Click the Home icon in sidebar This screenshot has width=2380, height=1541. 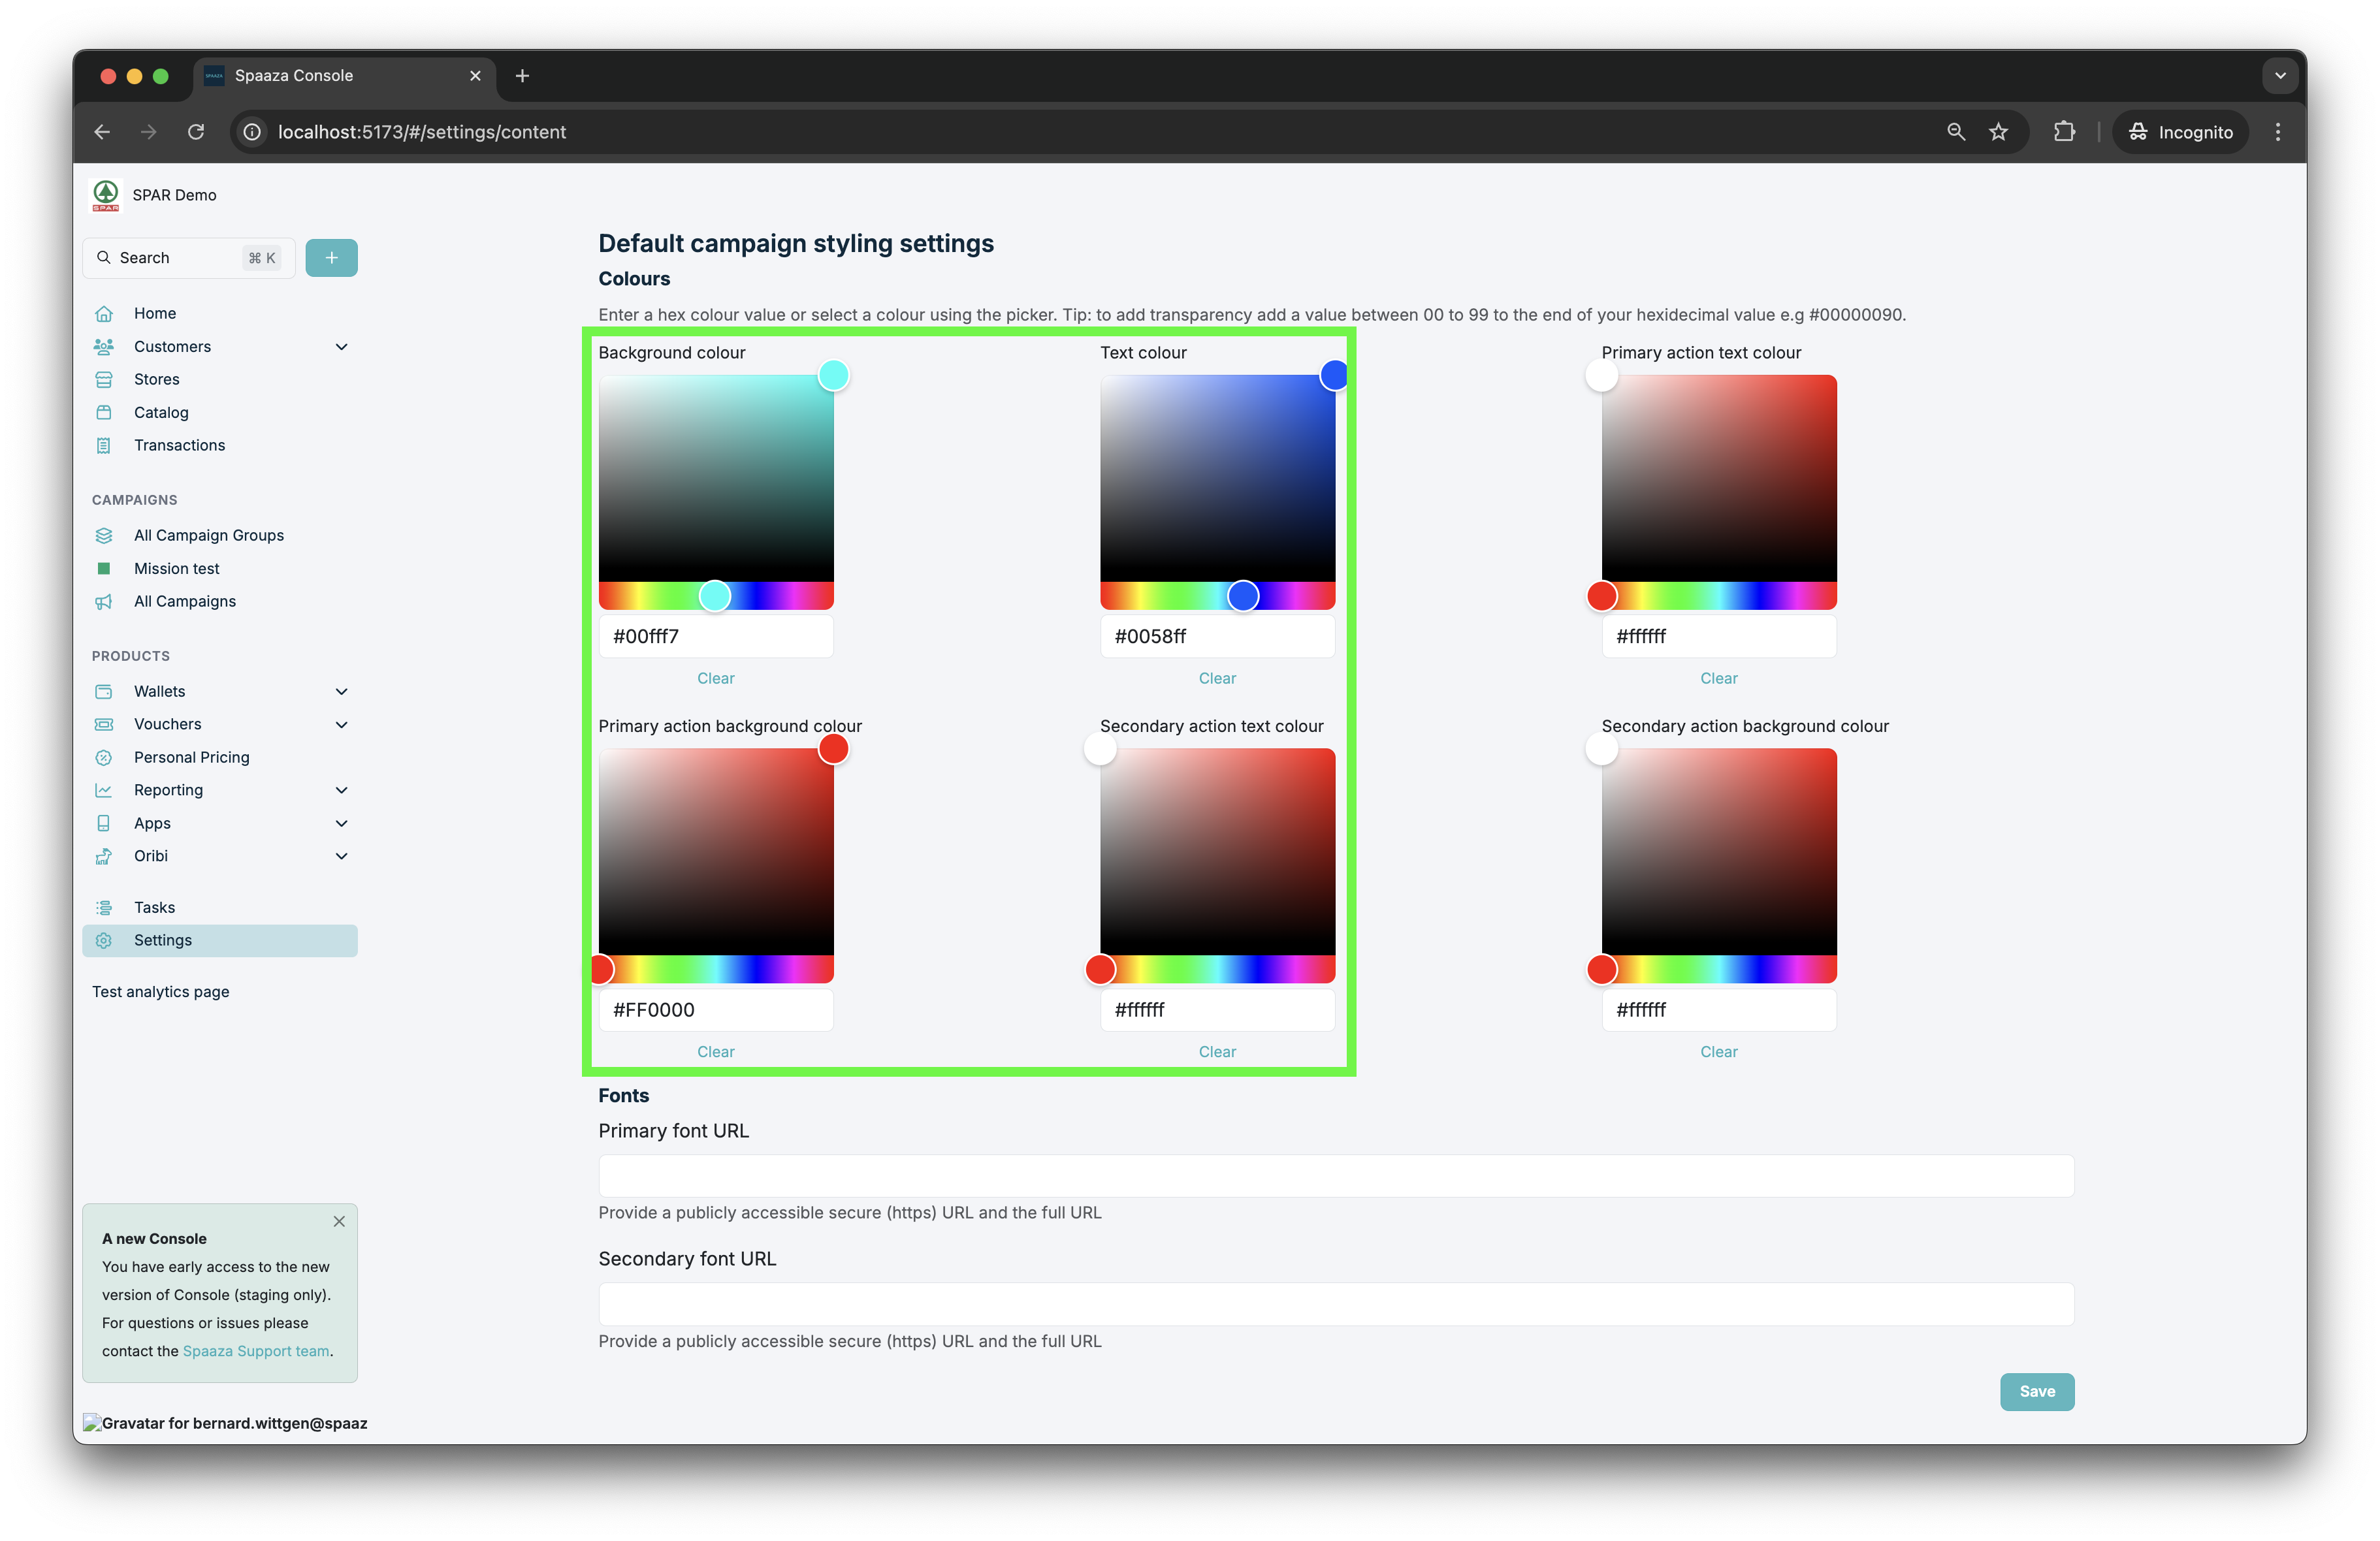(x=104, y=314)
